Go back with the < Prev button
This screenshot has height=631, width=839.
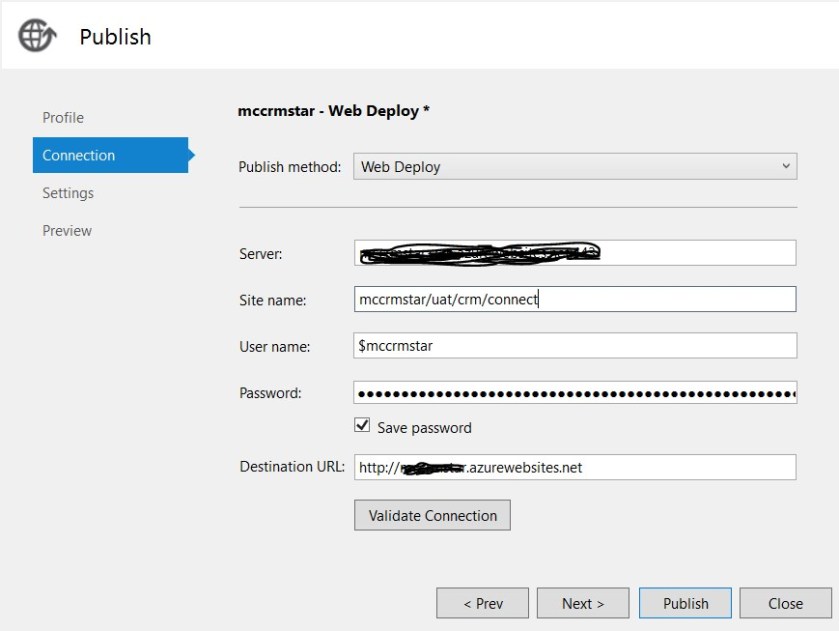click(x=482, y=603)
